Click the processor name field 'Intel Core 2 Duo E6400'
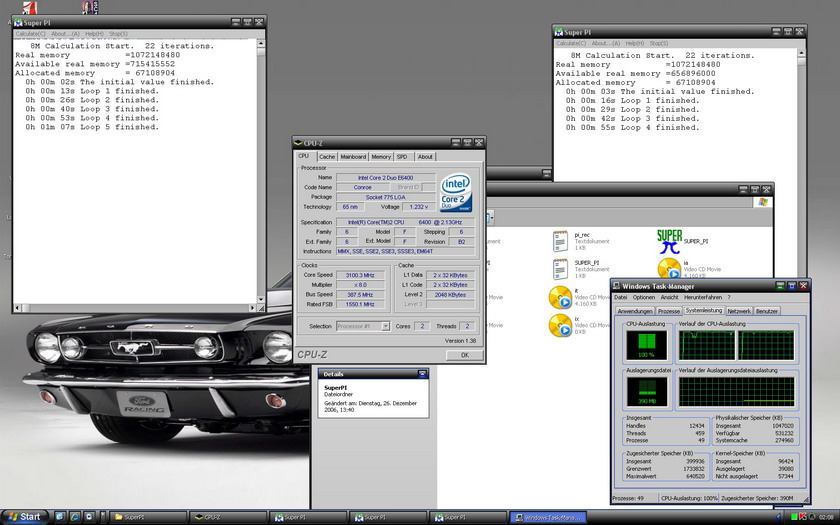840x525 pixels. point(386,178)
